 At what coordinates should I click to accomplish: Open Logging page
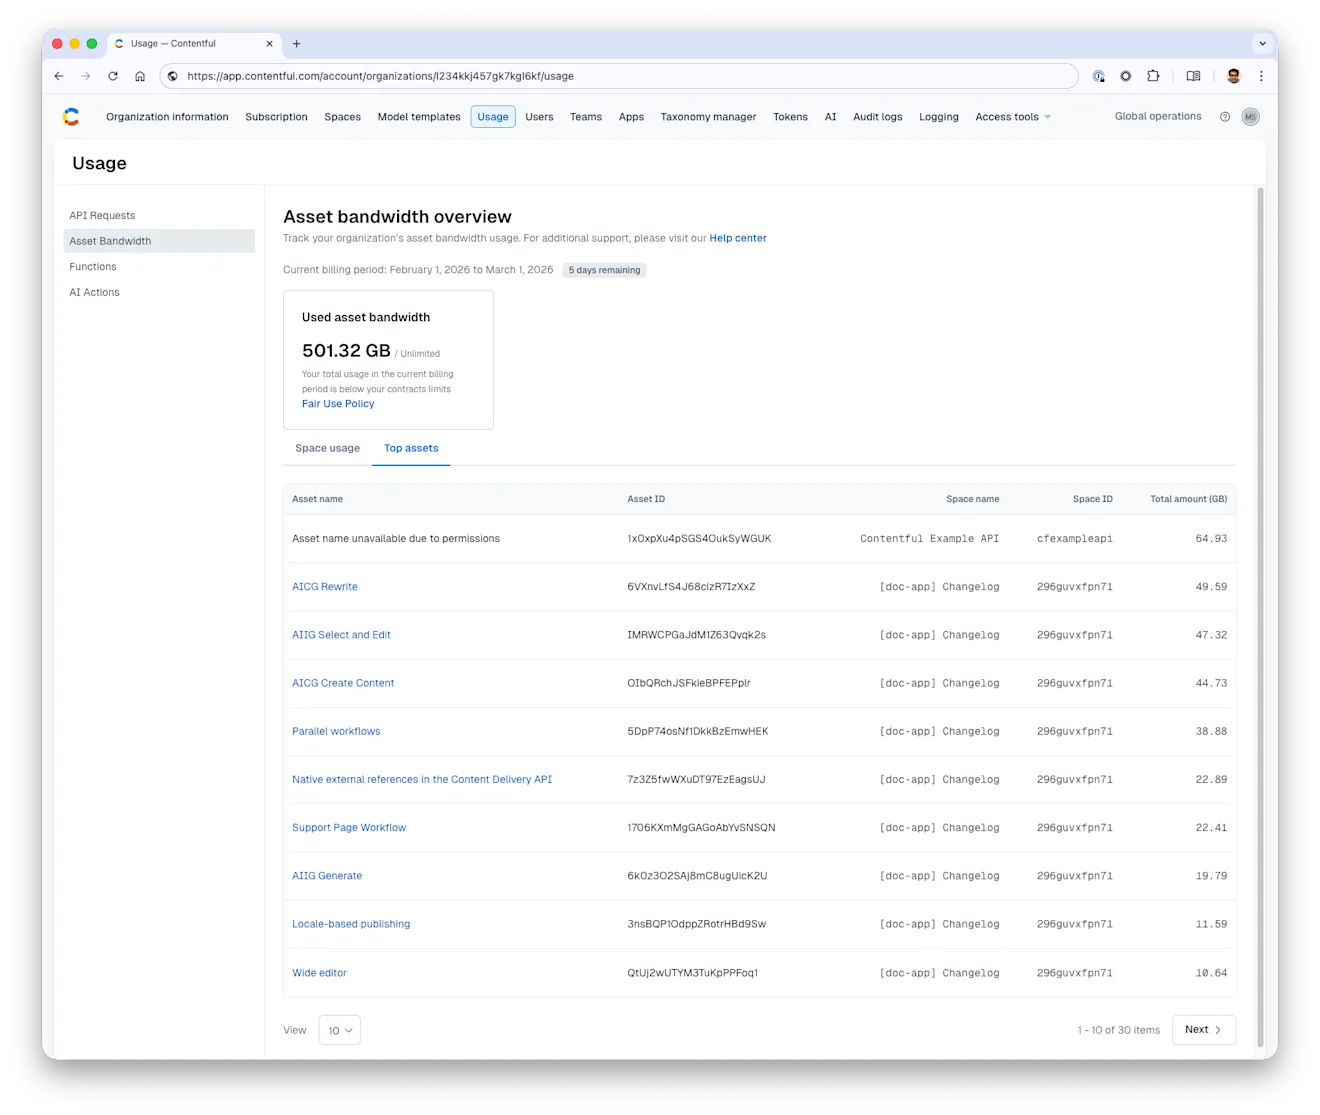pos(938,117)
